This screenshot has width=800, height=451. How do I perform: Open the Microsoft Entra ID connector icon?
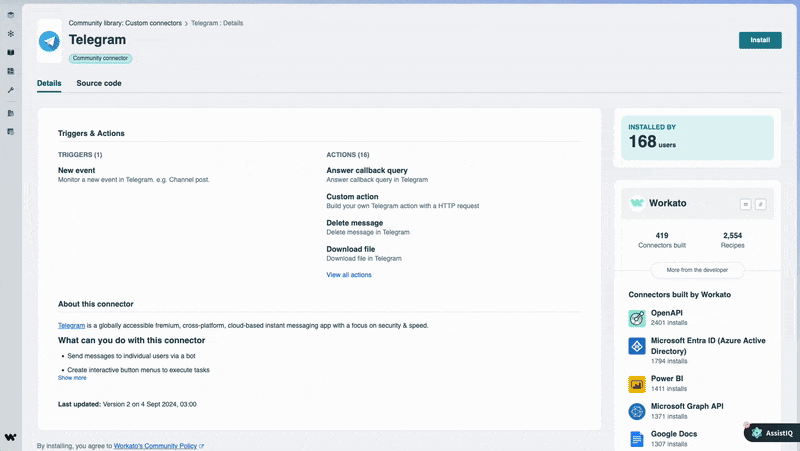637,346
